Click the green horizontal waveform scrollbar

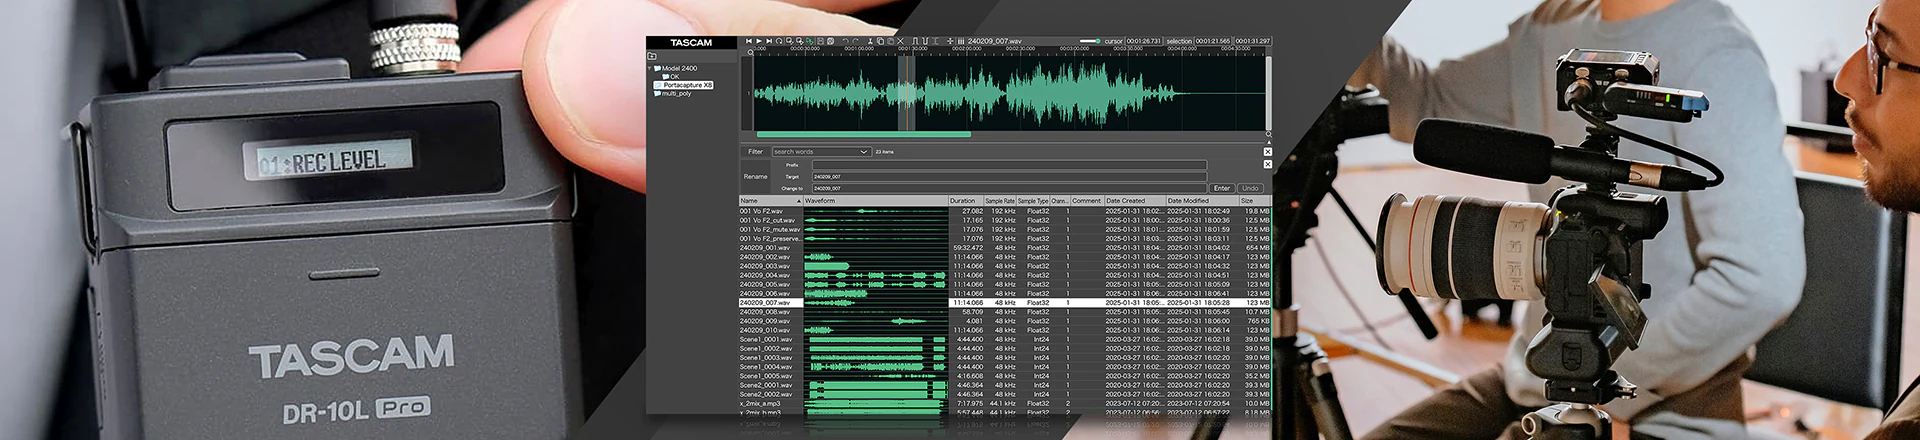coord(863,134)
